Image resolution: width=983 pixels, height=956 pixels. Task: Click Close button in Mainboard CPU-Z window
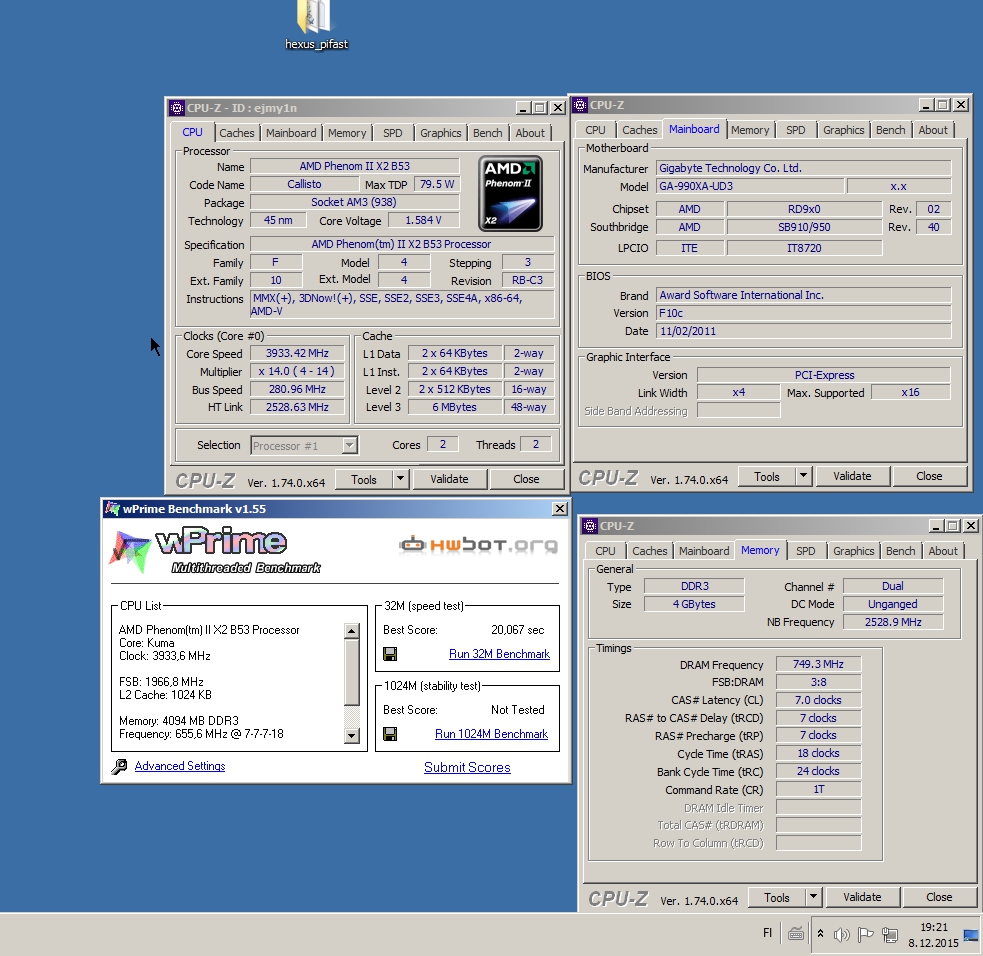pyautogui.click(x=928, y=476)
